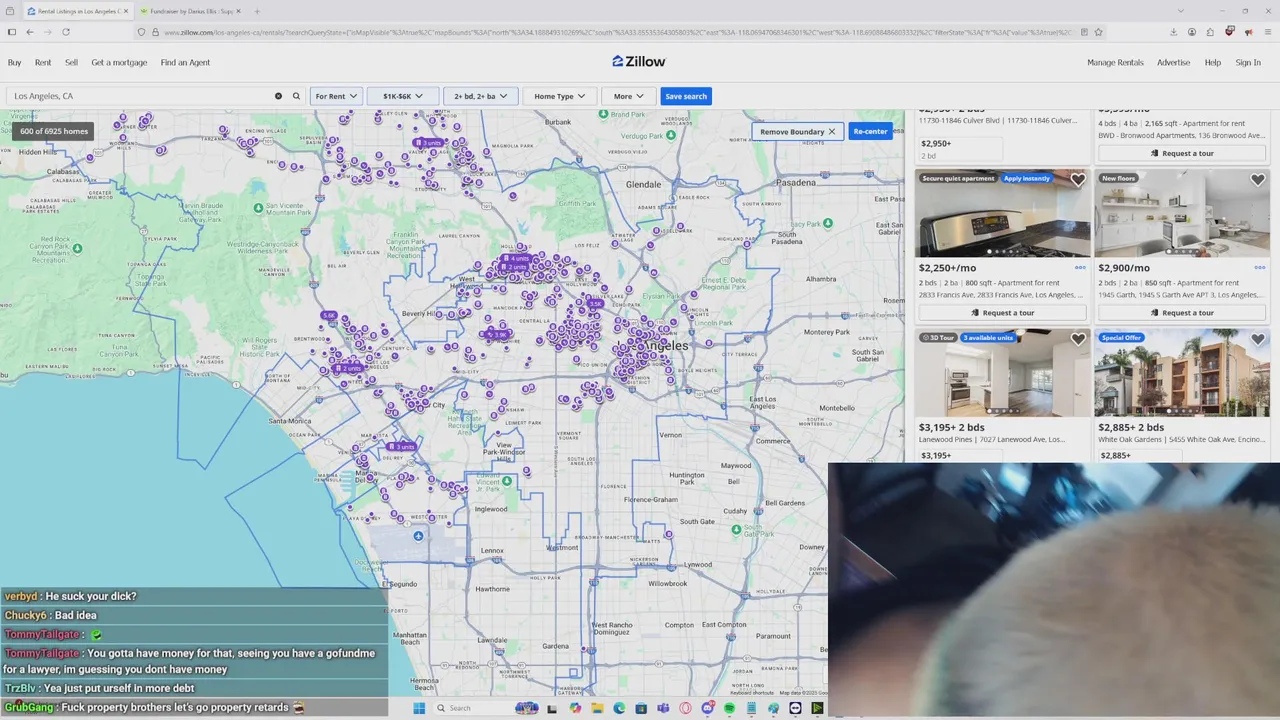Click the $2,950+ 2 bd price box
Screen dimensions: 1280x720
(x=960, y=149)
